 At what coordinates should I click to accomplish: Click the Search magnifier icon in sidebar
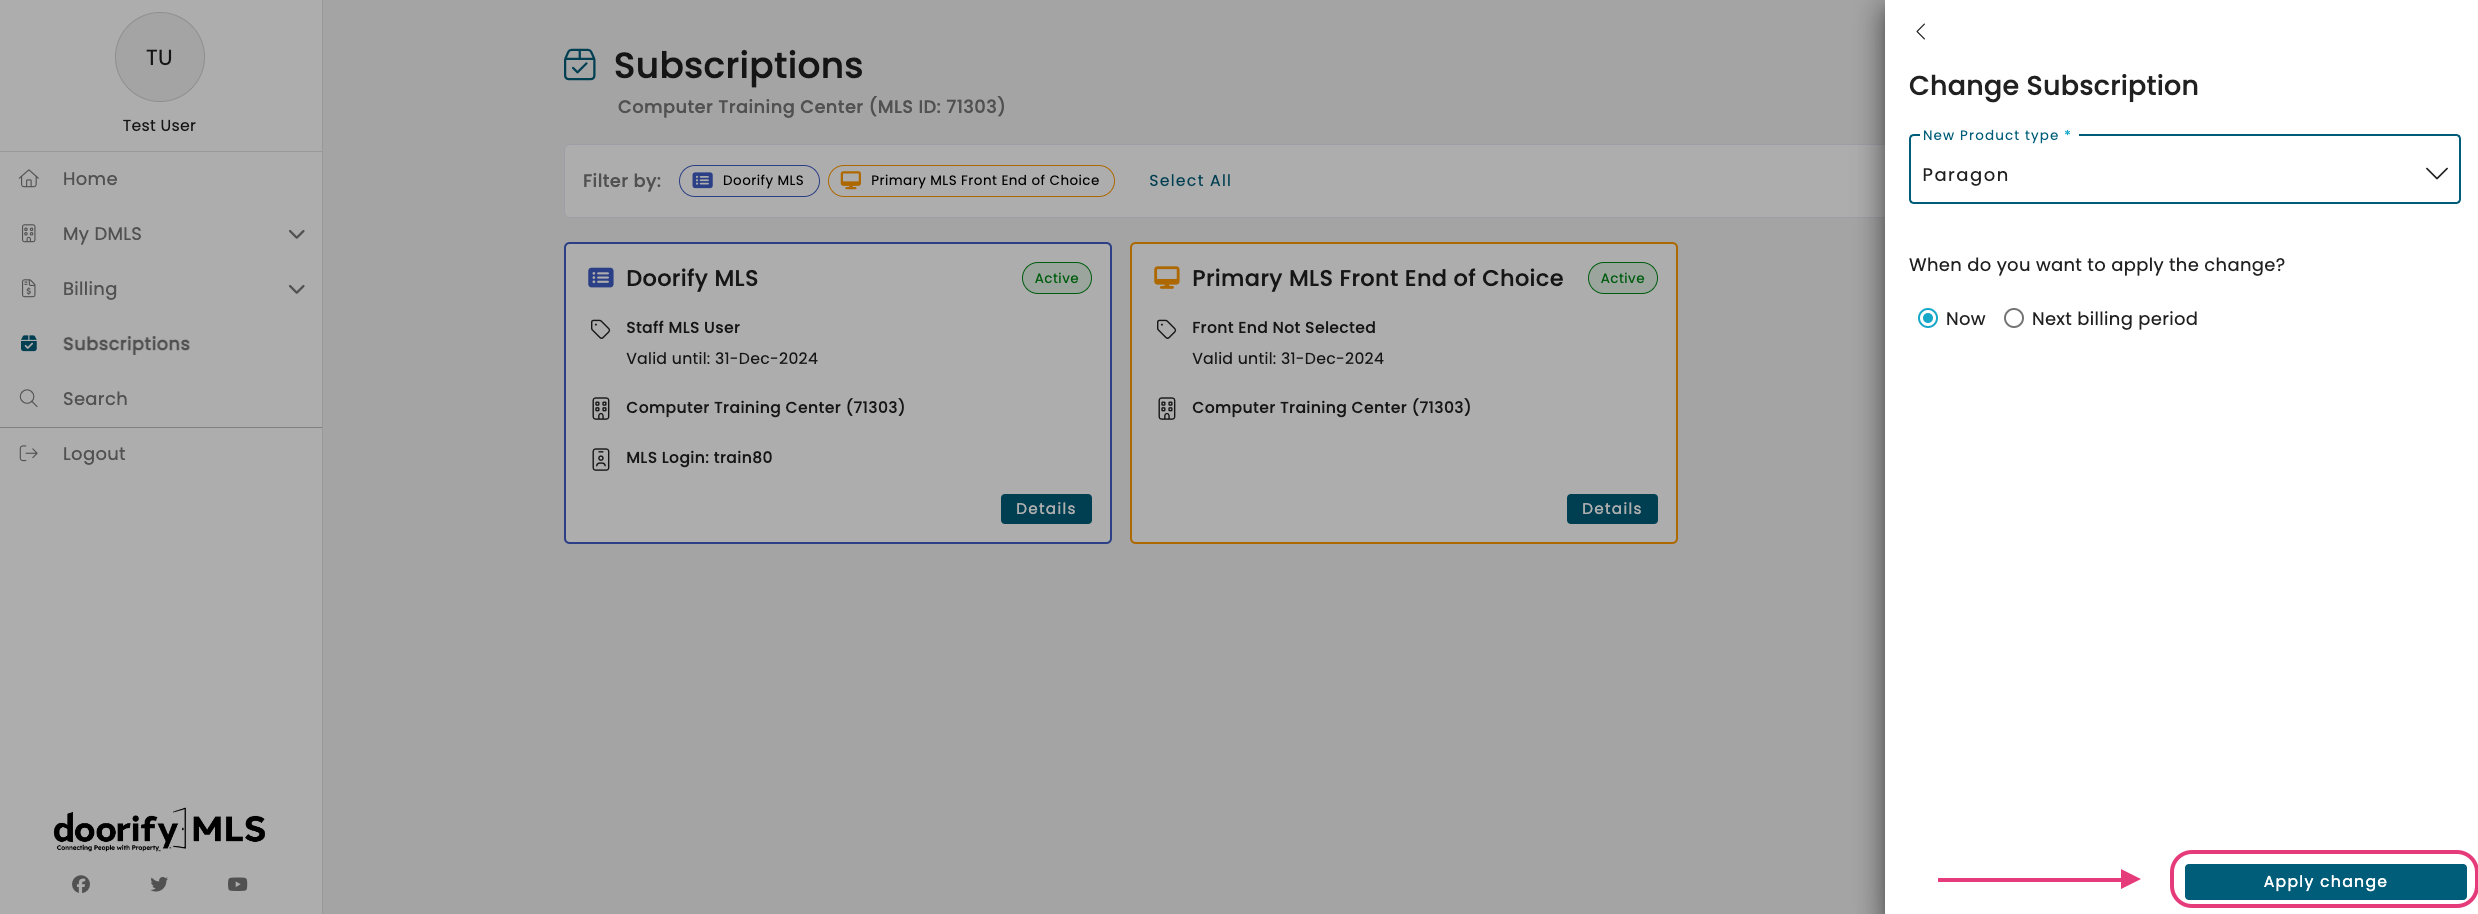click(29, 398)
